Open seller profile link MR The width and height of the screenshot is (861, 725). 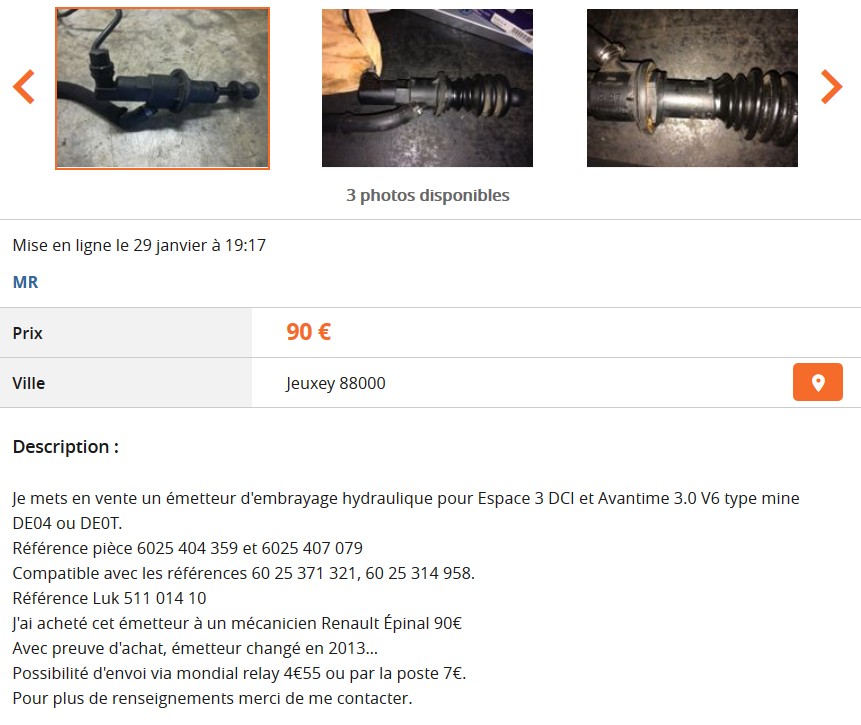click(x=25, y=282)
